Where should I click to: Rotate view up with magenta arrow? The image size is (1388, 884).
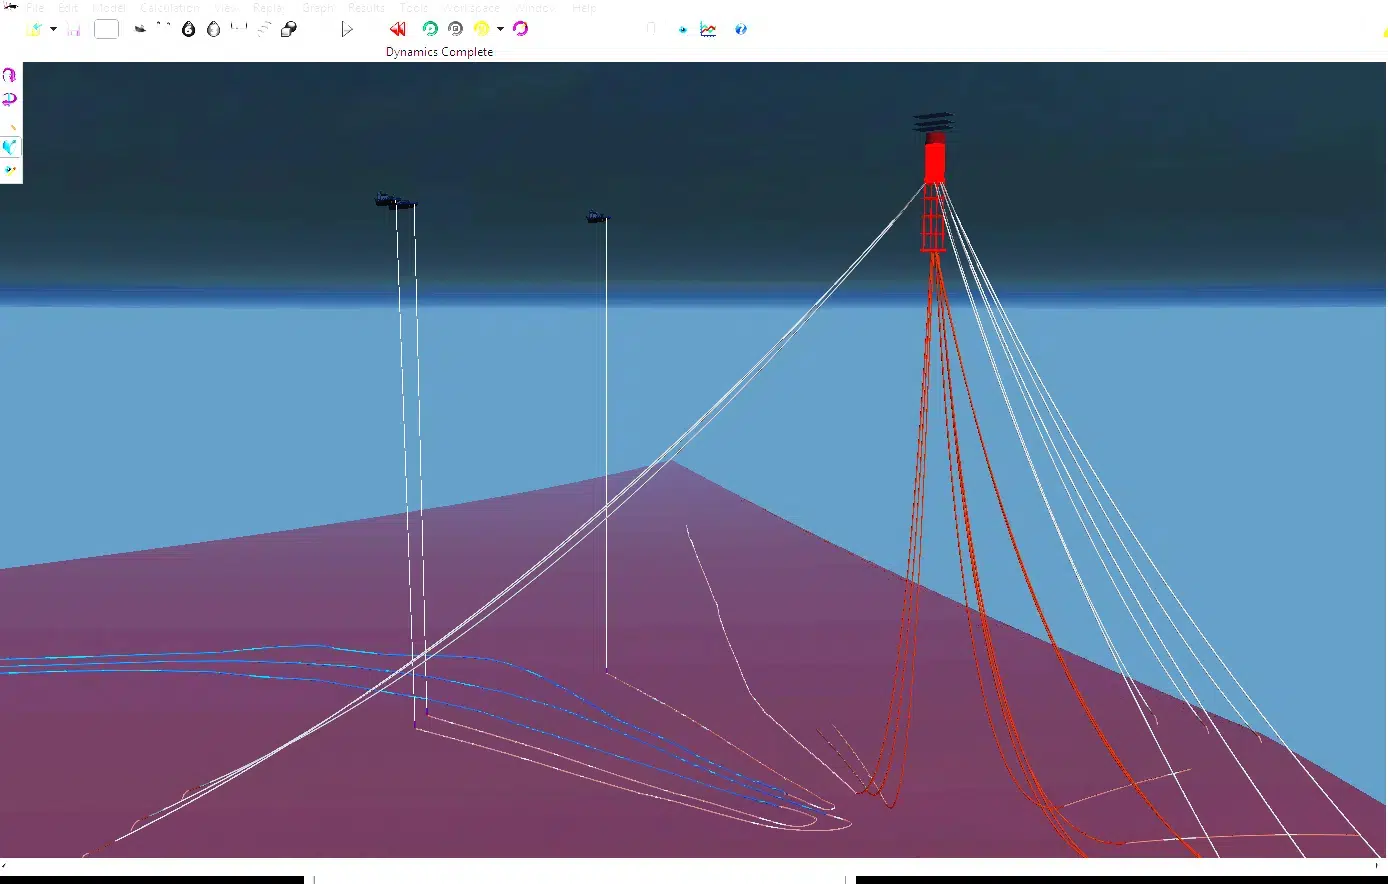[x=10, y=76]
